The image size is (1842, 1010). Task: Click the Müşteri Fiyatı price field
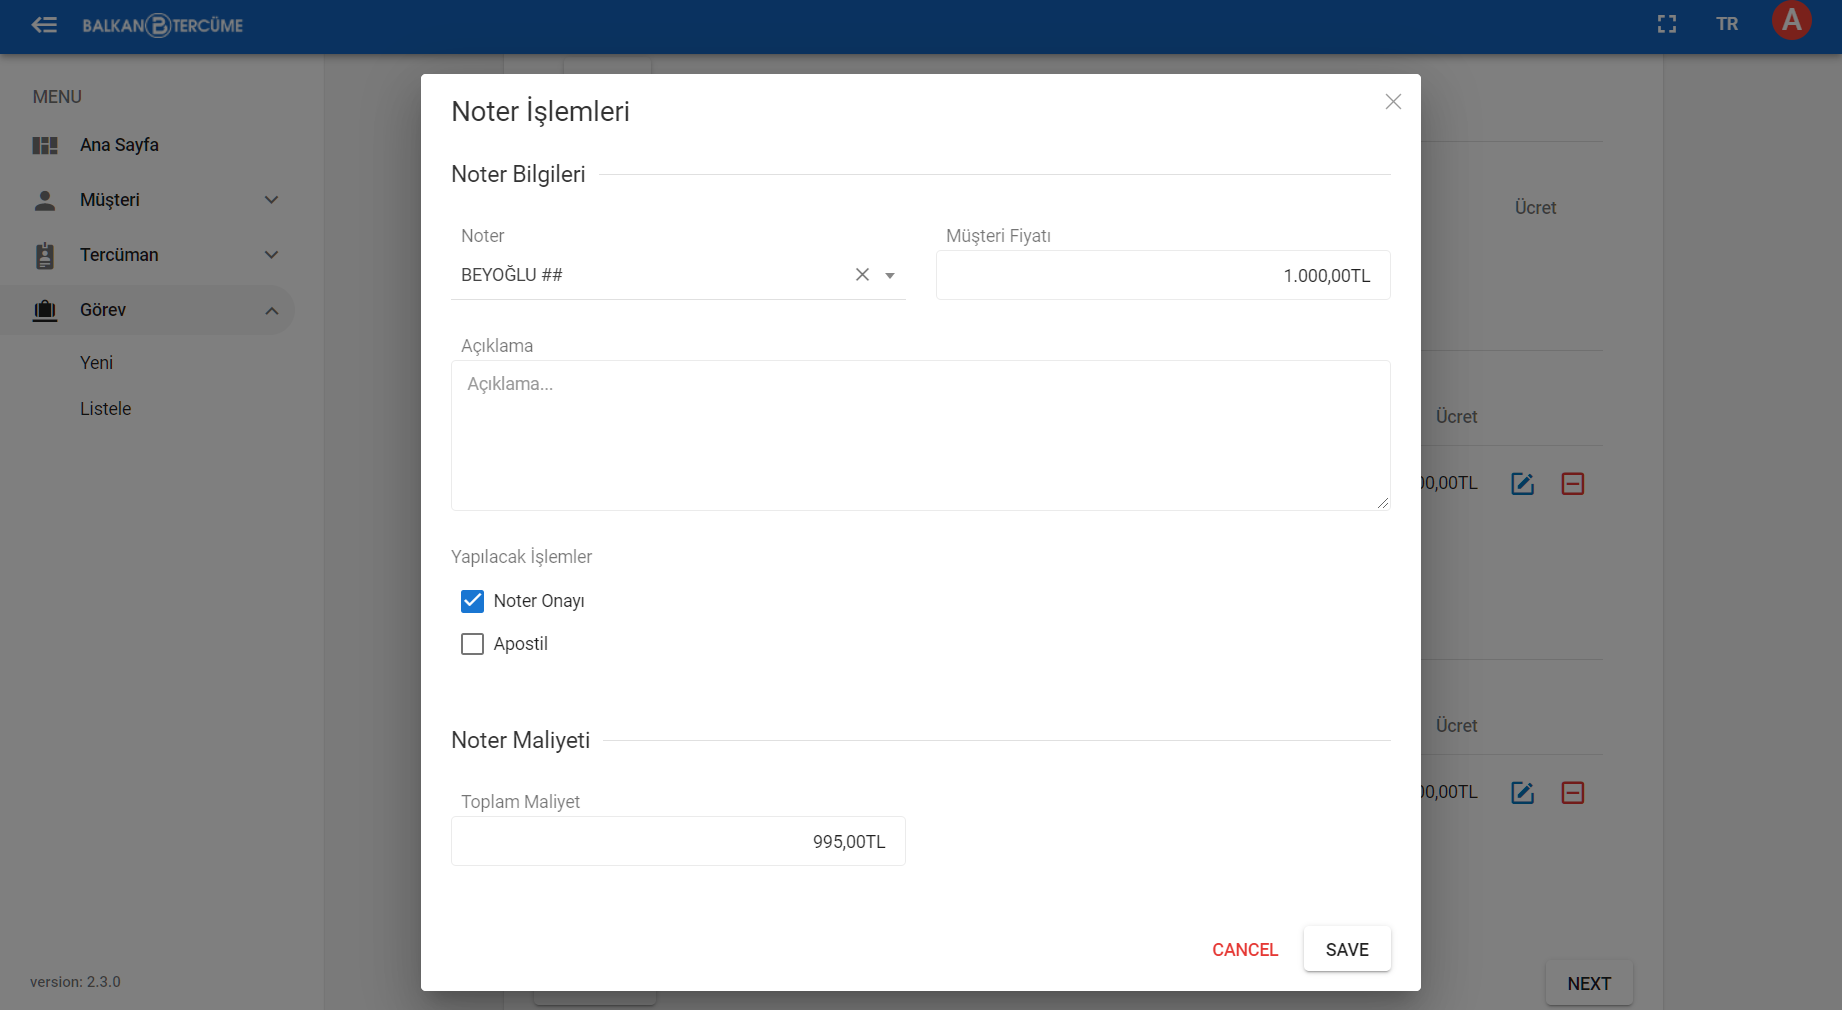[x=1163, y=275]
